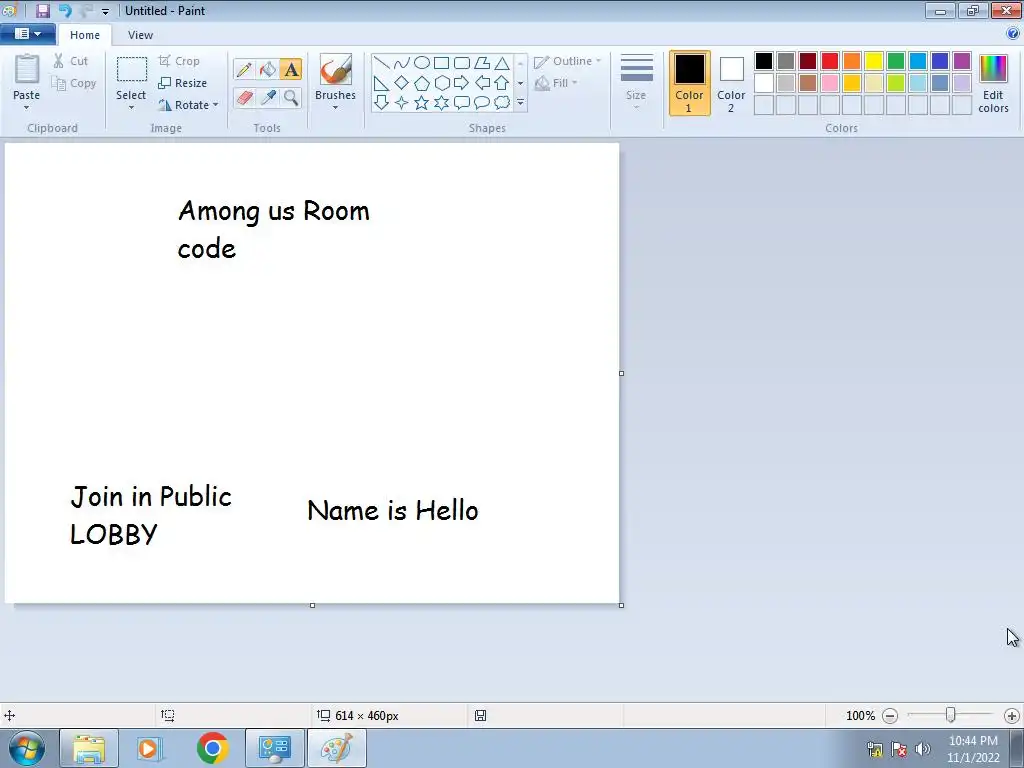Switch to the Home tab
This screenshot has height=768, width=1024.
point(85,35)
